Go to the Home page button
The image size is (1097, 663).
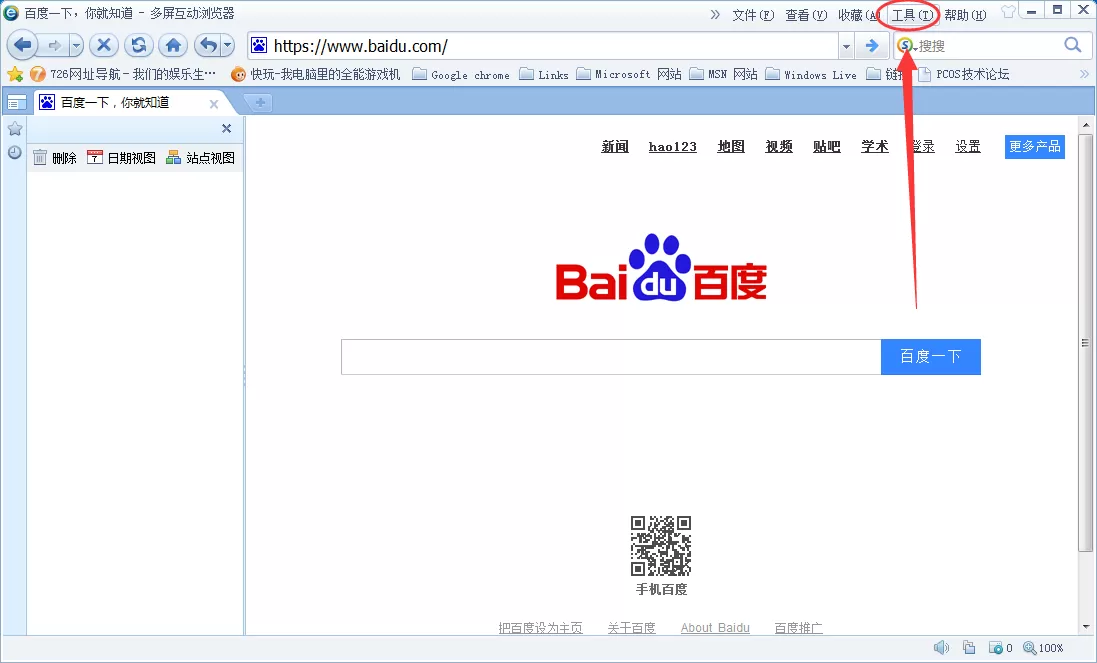(x=174, y=45)
